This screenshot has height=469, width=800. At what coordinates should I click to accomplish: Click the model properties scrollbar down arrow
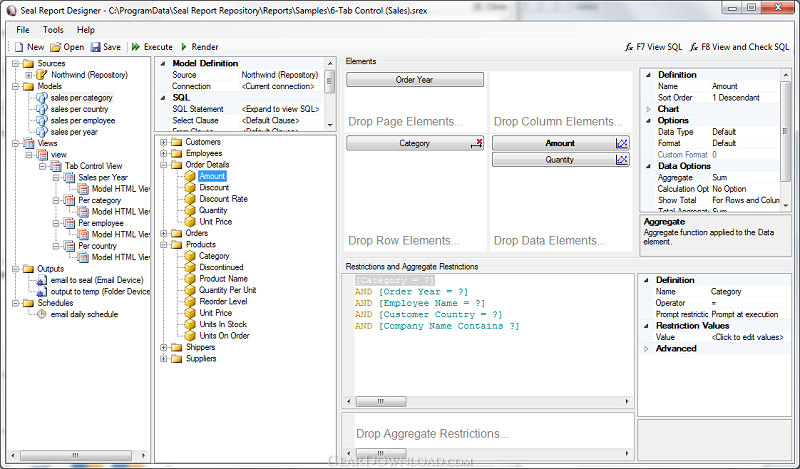pyautogui.click(x=330, y=125)
